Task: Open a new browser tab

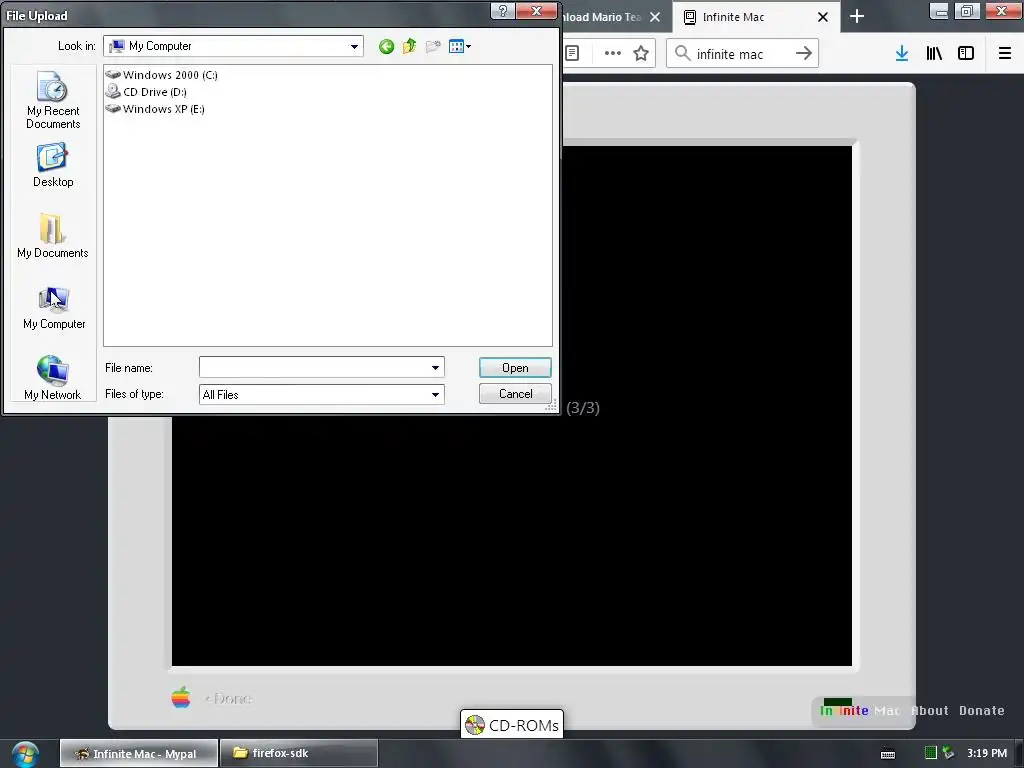Action: pos(857,16)
